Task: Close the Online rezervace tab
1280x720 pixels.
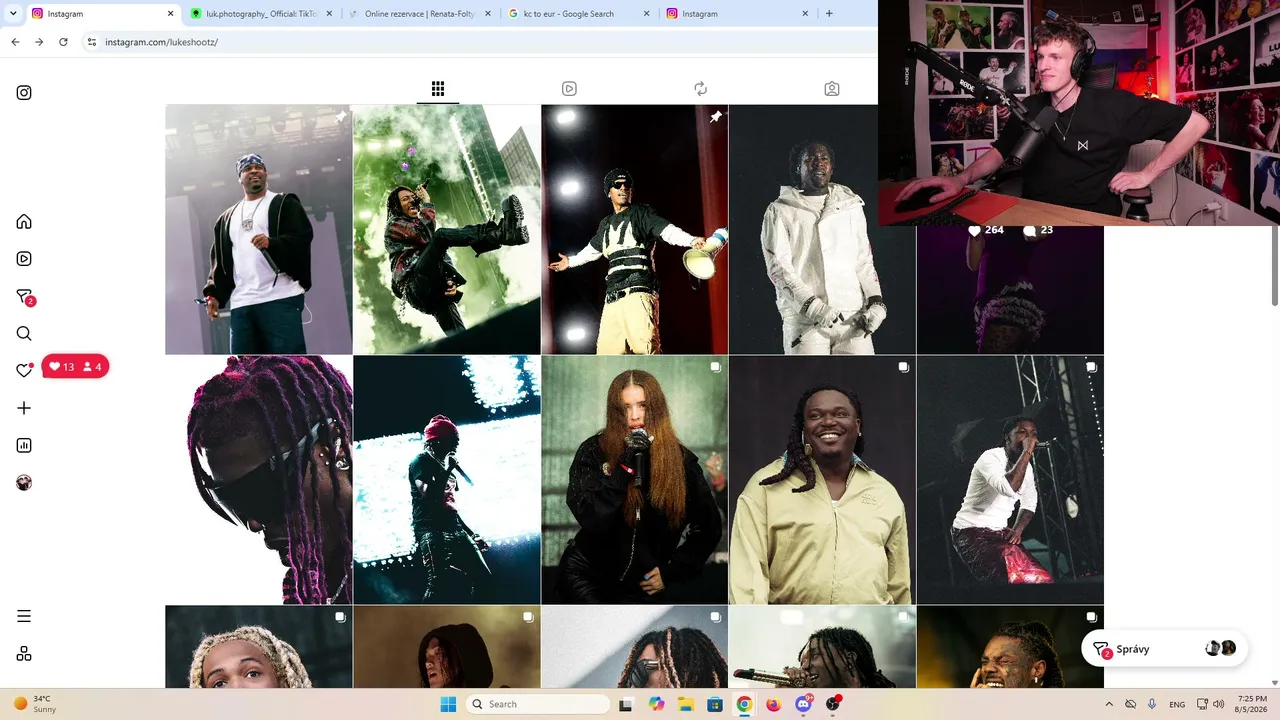Action: click(488, 14)
